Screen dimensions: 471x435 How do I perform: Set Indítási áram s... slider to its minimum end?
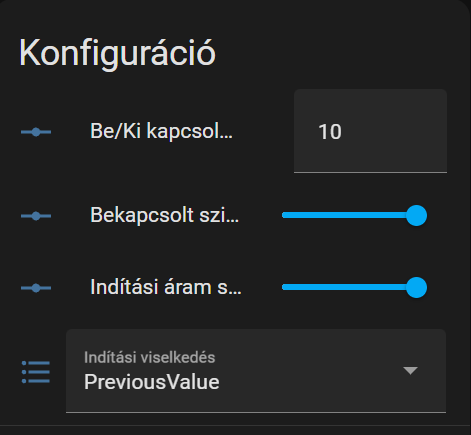(283, 287)
